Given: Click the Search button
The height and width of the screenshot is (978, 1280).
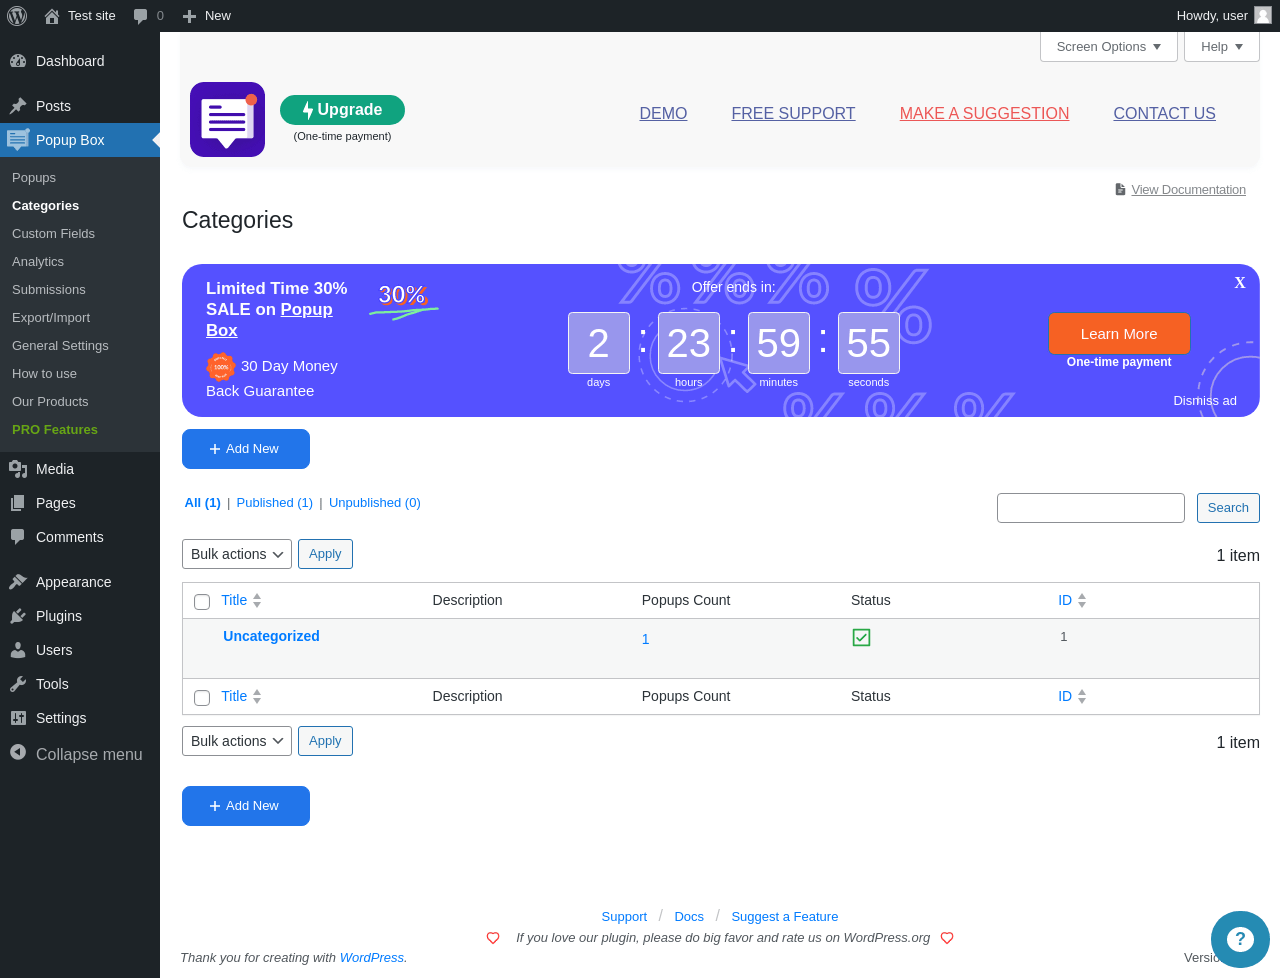Looking at the screenshot, I should click(1228, 508).
